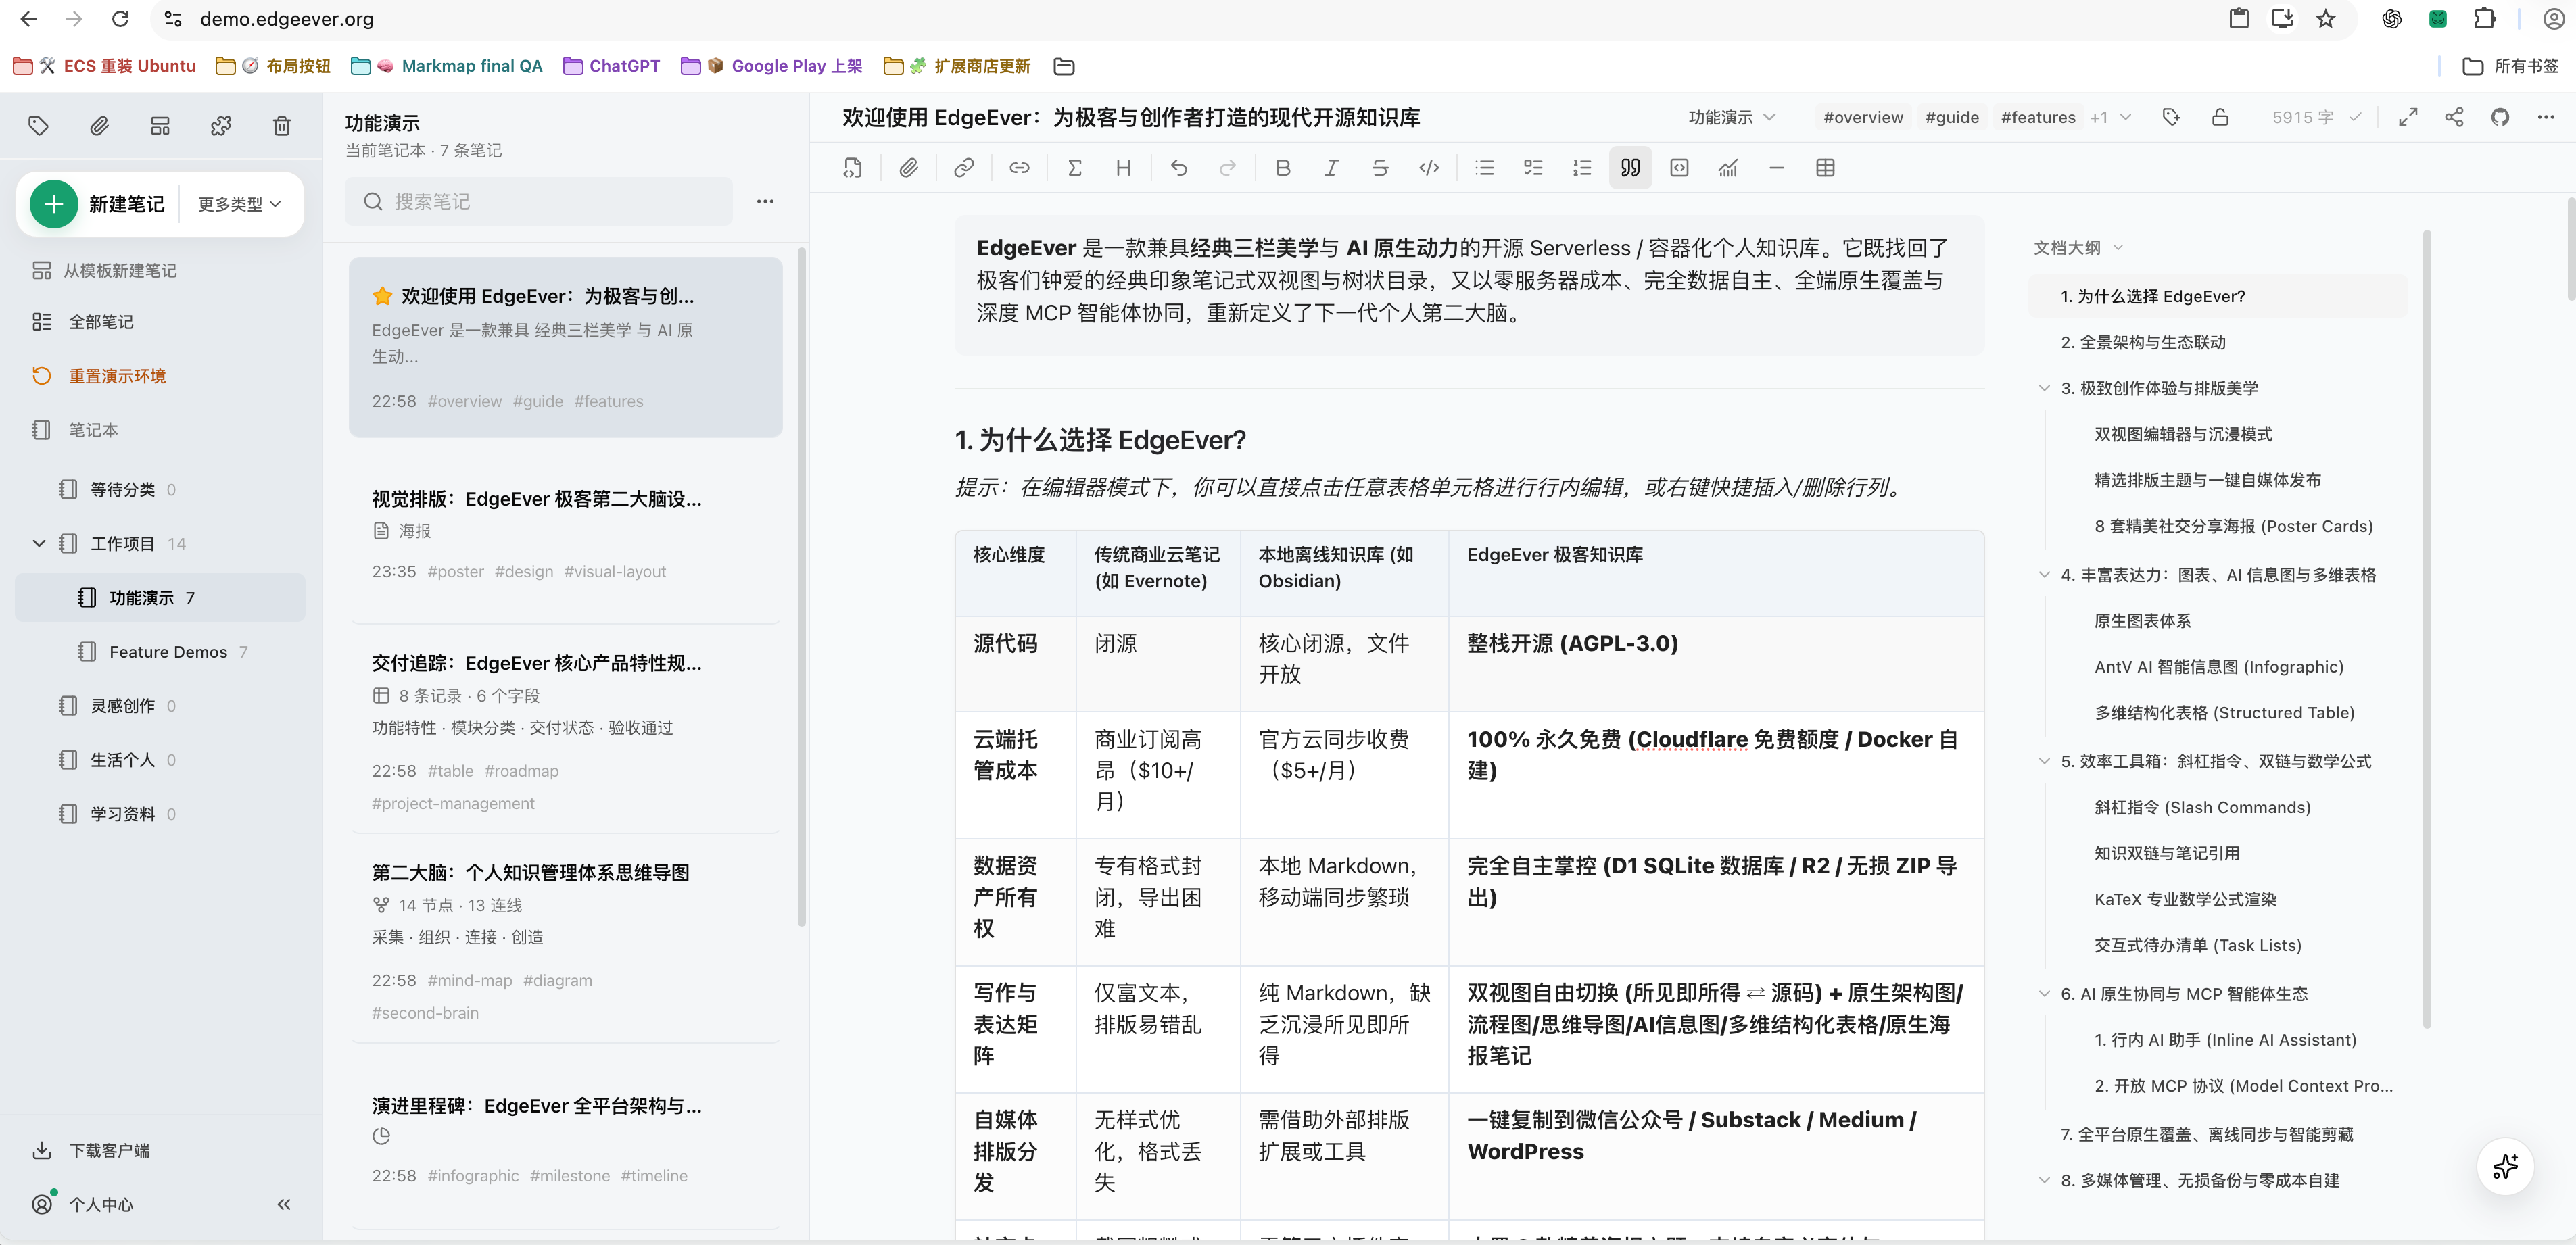Open the attachments paperclip sidebar icon
Viewport: 2576px width, 1245px height.
click(x=99, y=125)
